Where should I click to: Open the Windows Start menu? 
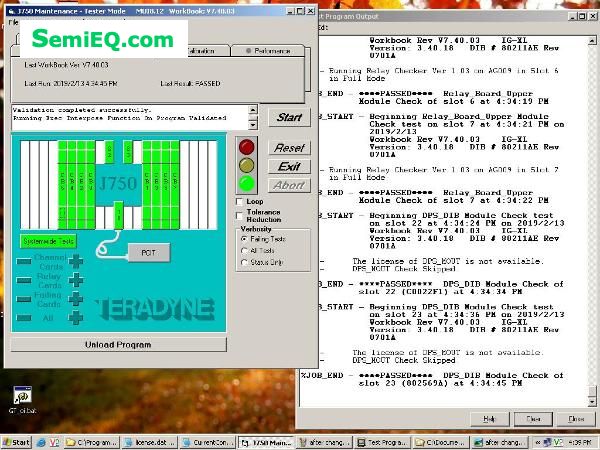(16, 443)
